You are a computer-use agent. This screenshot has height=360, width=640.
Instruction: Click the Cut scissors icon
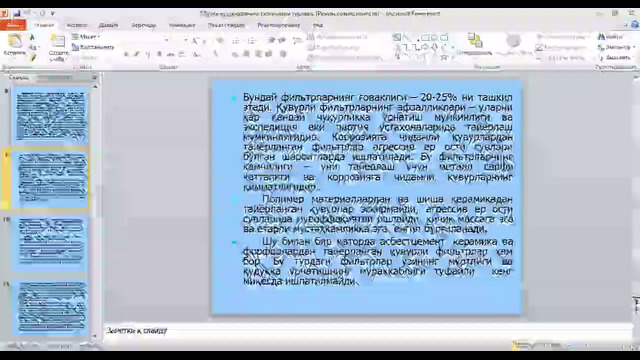(32, 38)
